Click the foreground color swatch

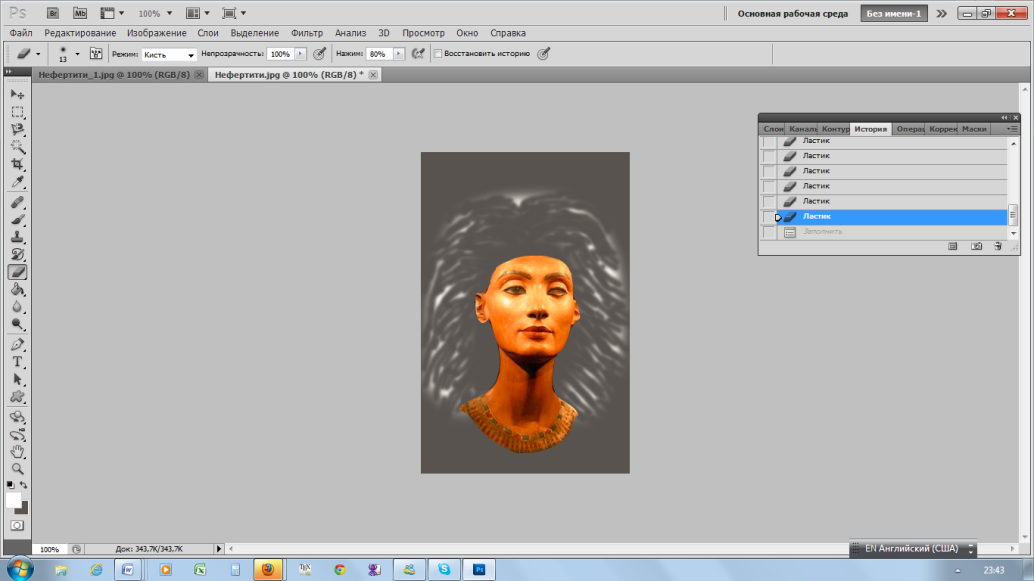point(13,501)
